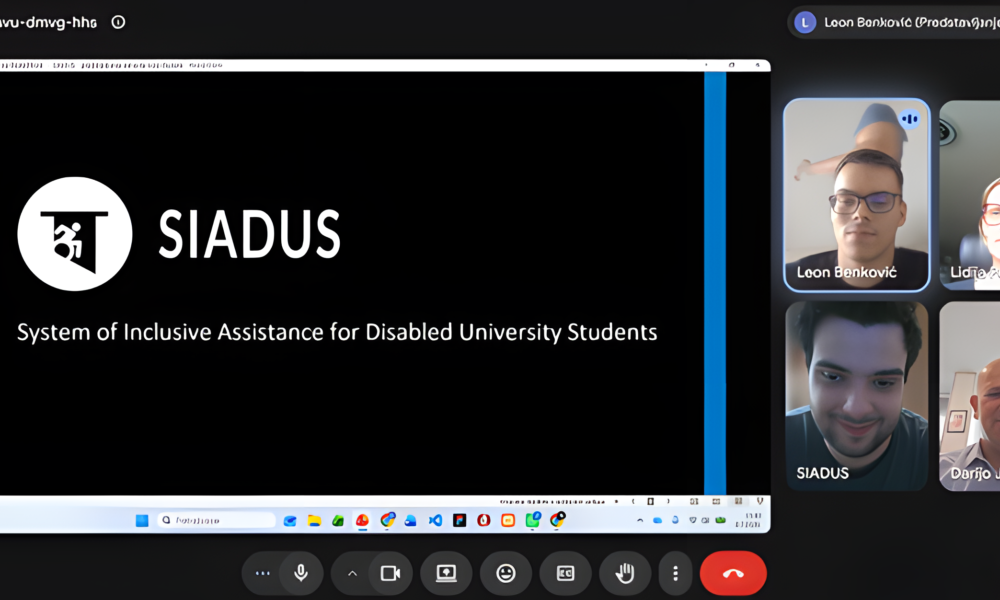Open Windows Start menu in shared screen
The image size is (1000, 600).
pos(142,520)
